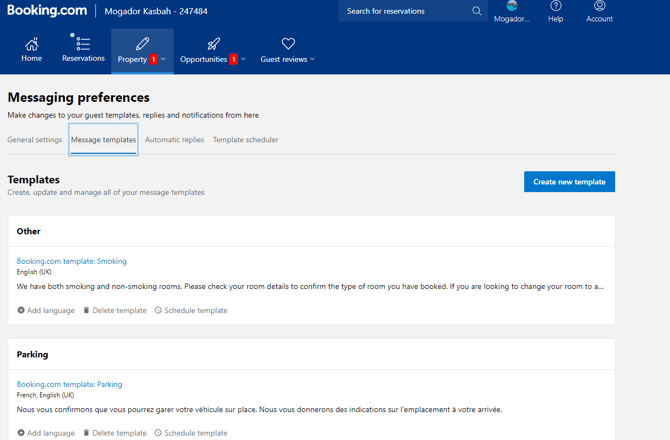Open the Template scheduler tab
This screenshot has width=670, height=440.
(x=246, y=140)
